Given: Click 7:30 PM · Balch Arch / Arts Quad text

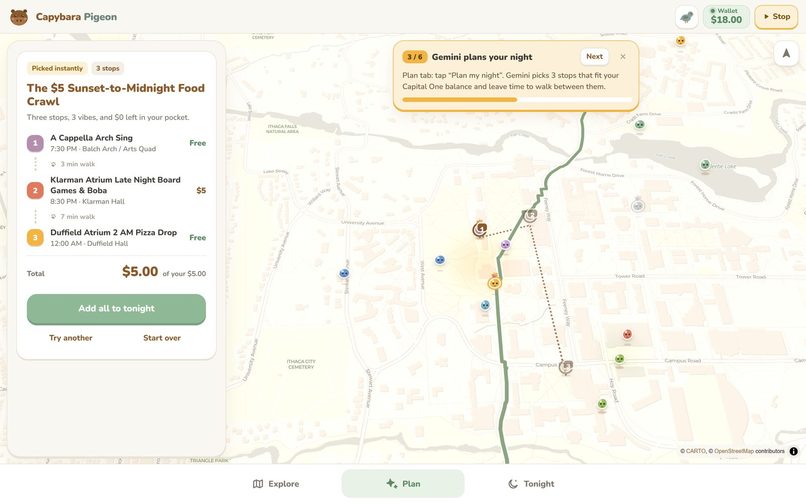Looking at the screenshot, I should (103, 149).
